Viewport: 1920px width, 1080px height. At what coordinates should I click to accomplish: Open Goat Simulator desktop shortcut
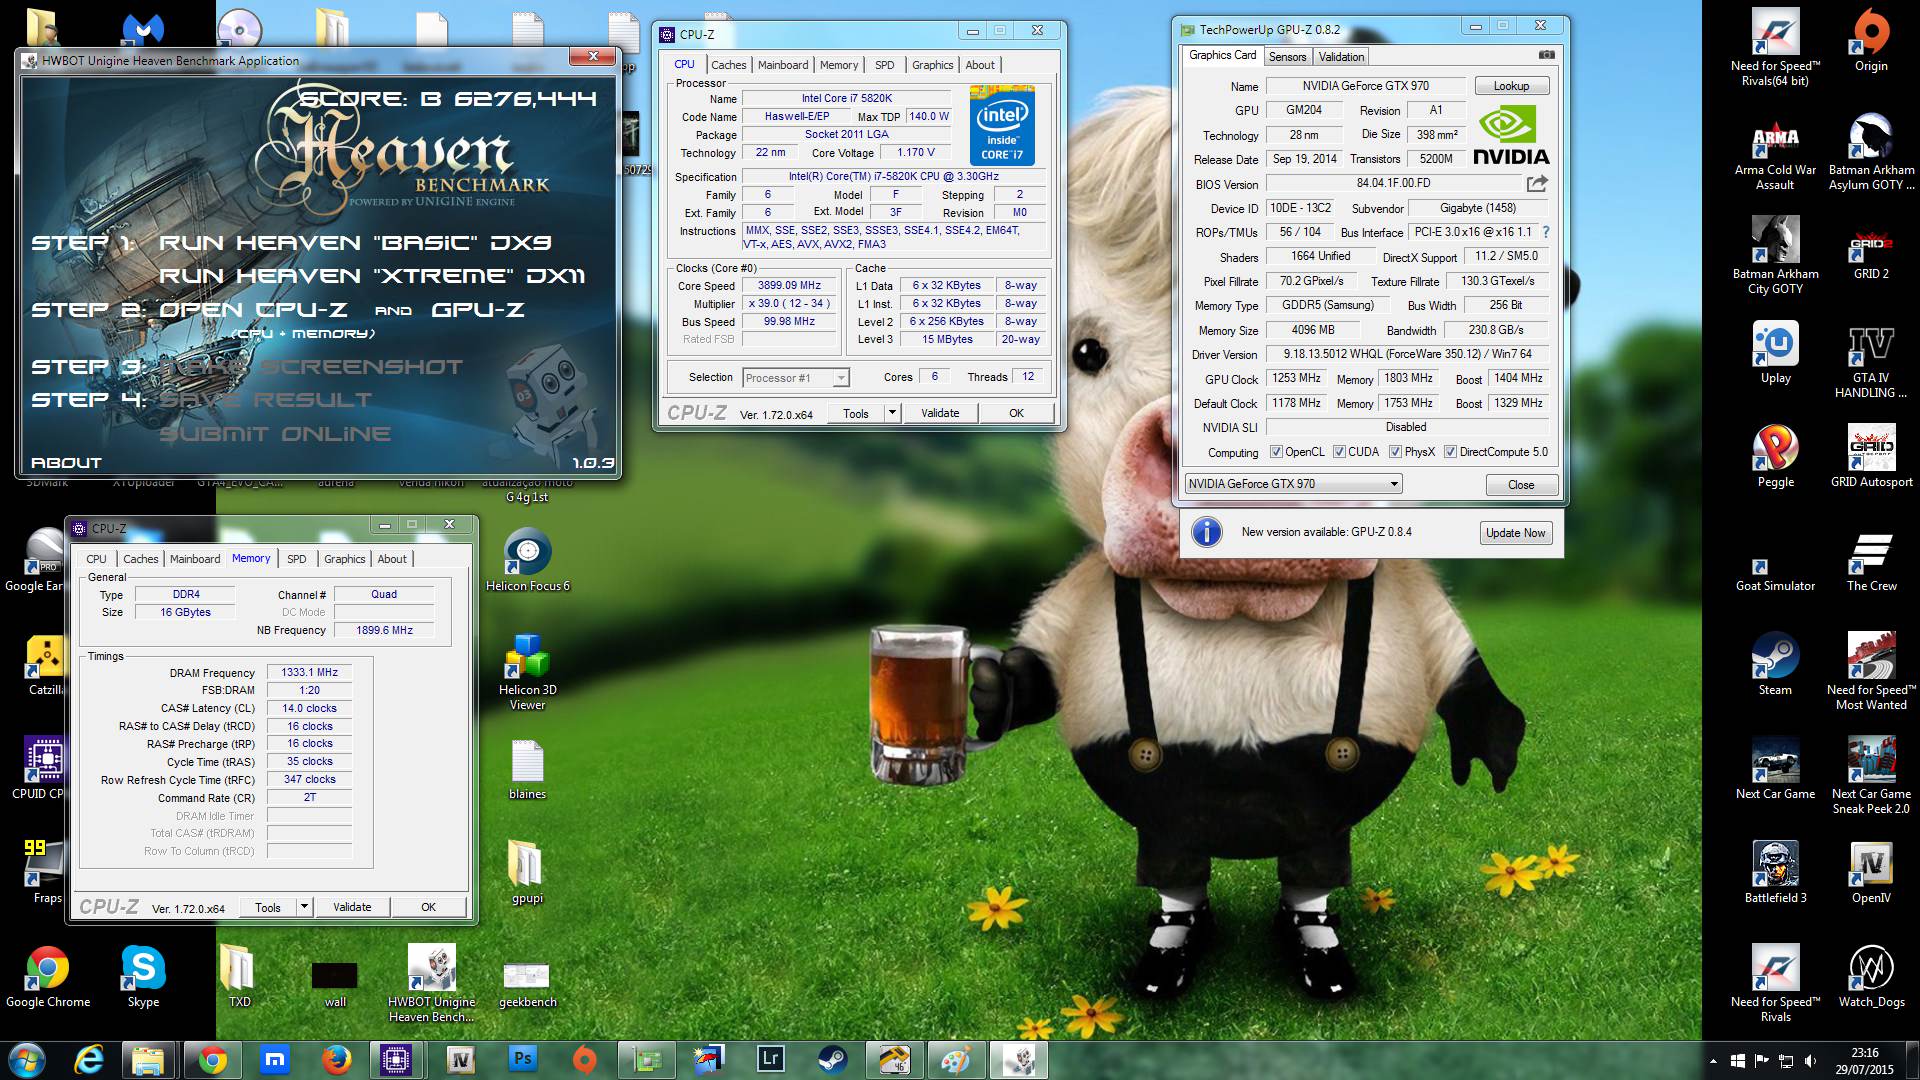[x=1775, y=574]
